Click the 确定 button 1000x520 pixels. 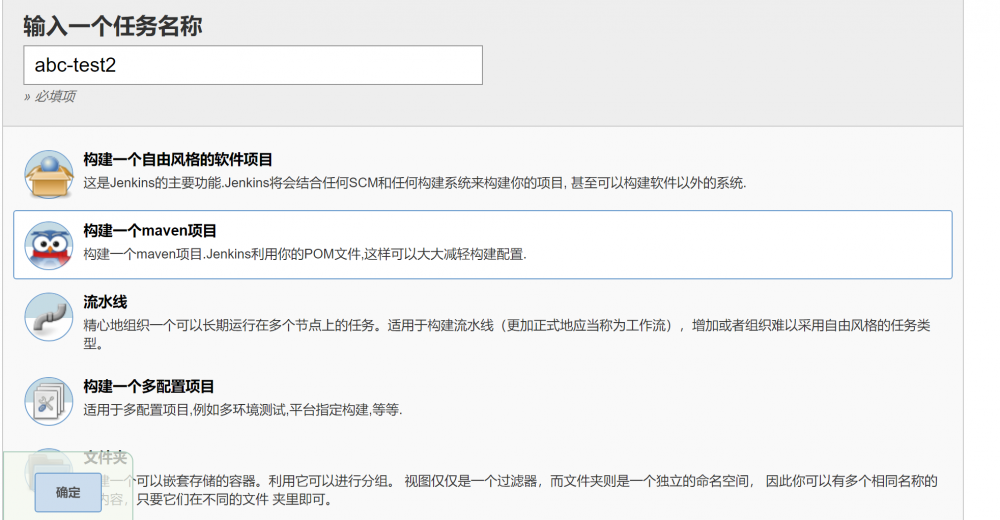click(x=68, y=493)
